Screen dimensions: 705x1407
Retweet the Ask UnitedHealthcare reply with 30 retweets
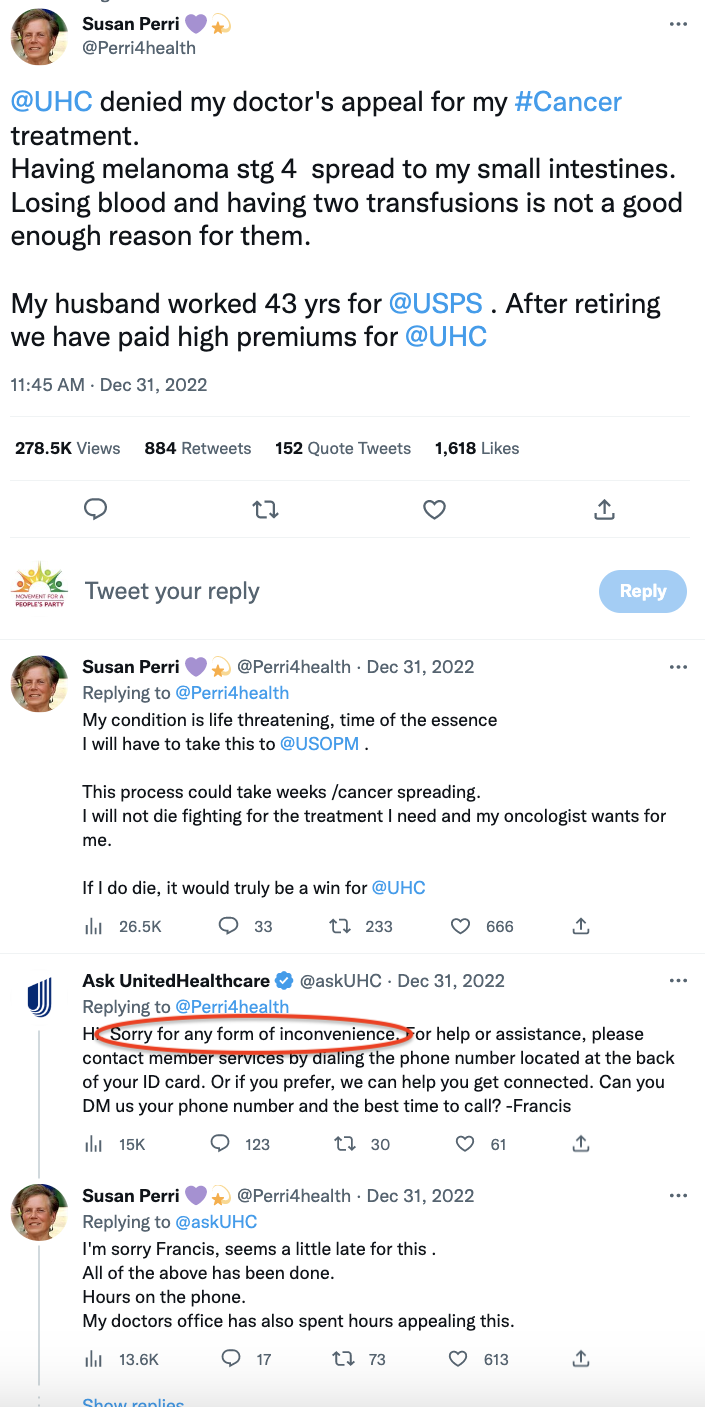pyautogui.click(x=345, y=1144)
